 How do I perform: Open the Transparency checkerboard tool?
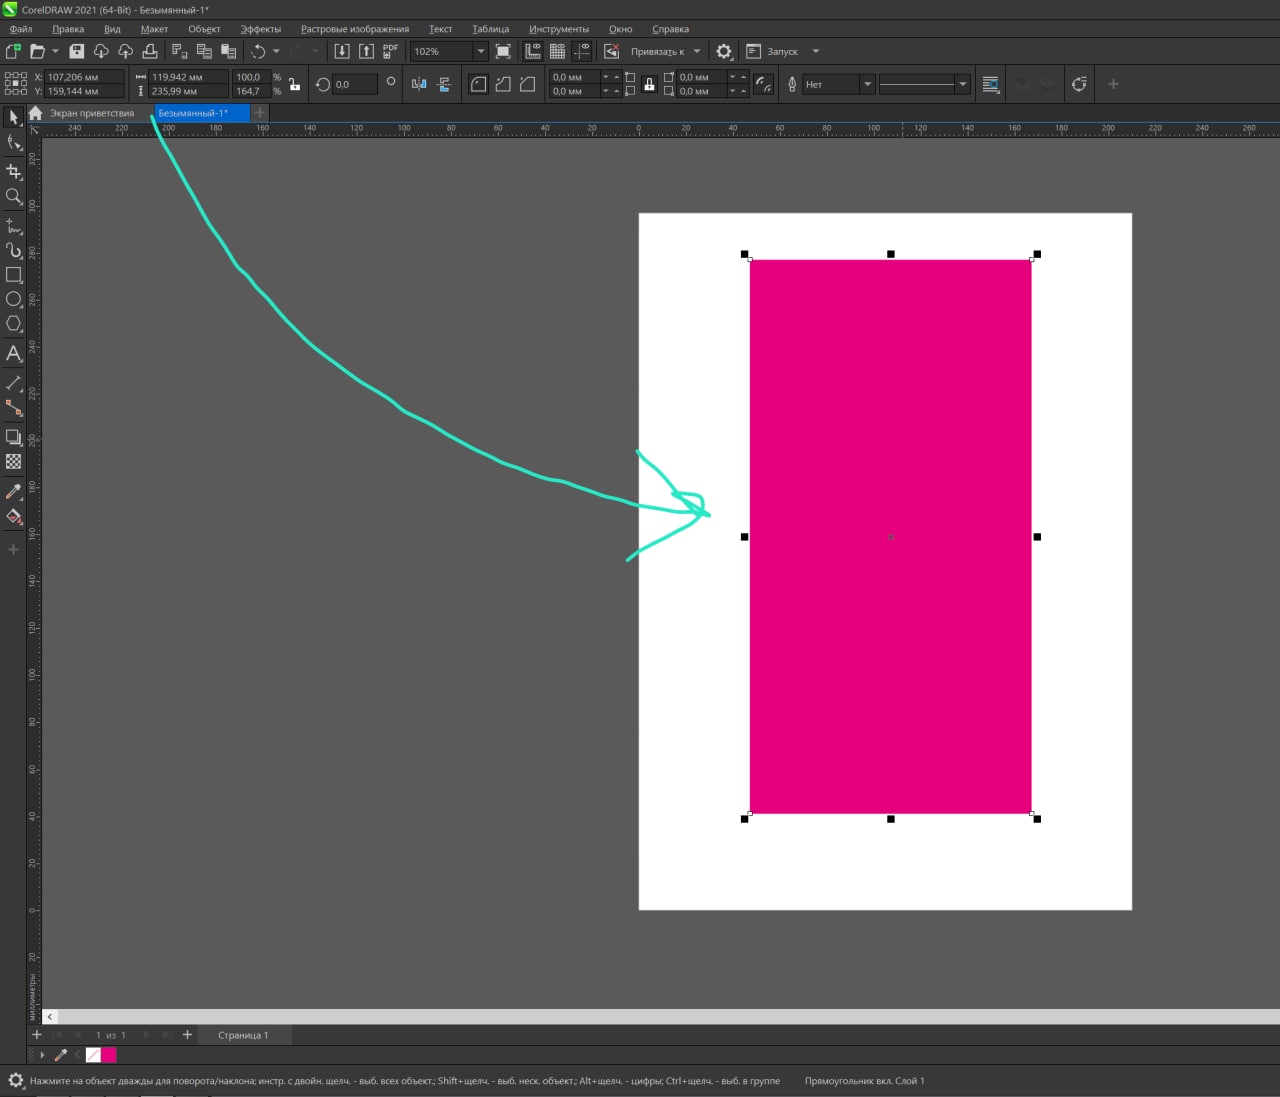point(14,462)
